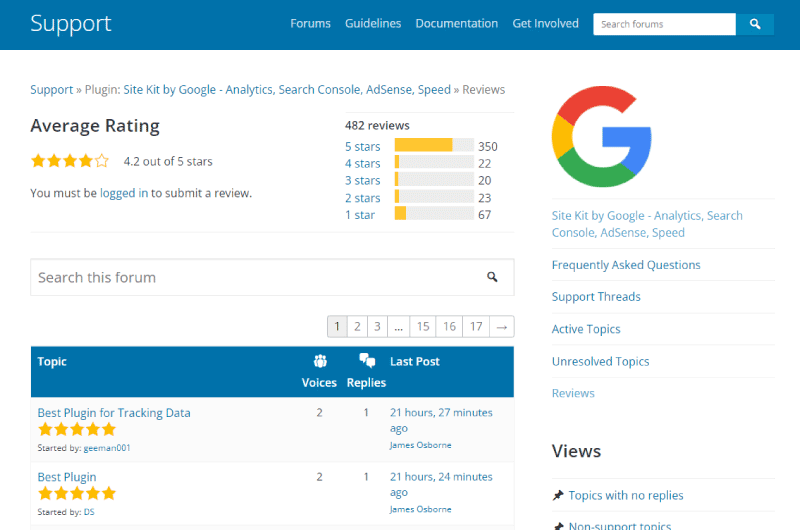Open the Get Involved menu item
This screenshot has width=800, height=530.
[x=545, y=23]
